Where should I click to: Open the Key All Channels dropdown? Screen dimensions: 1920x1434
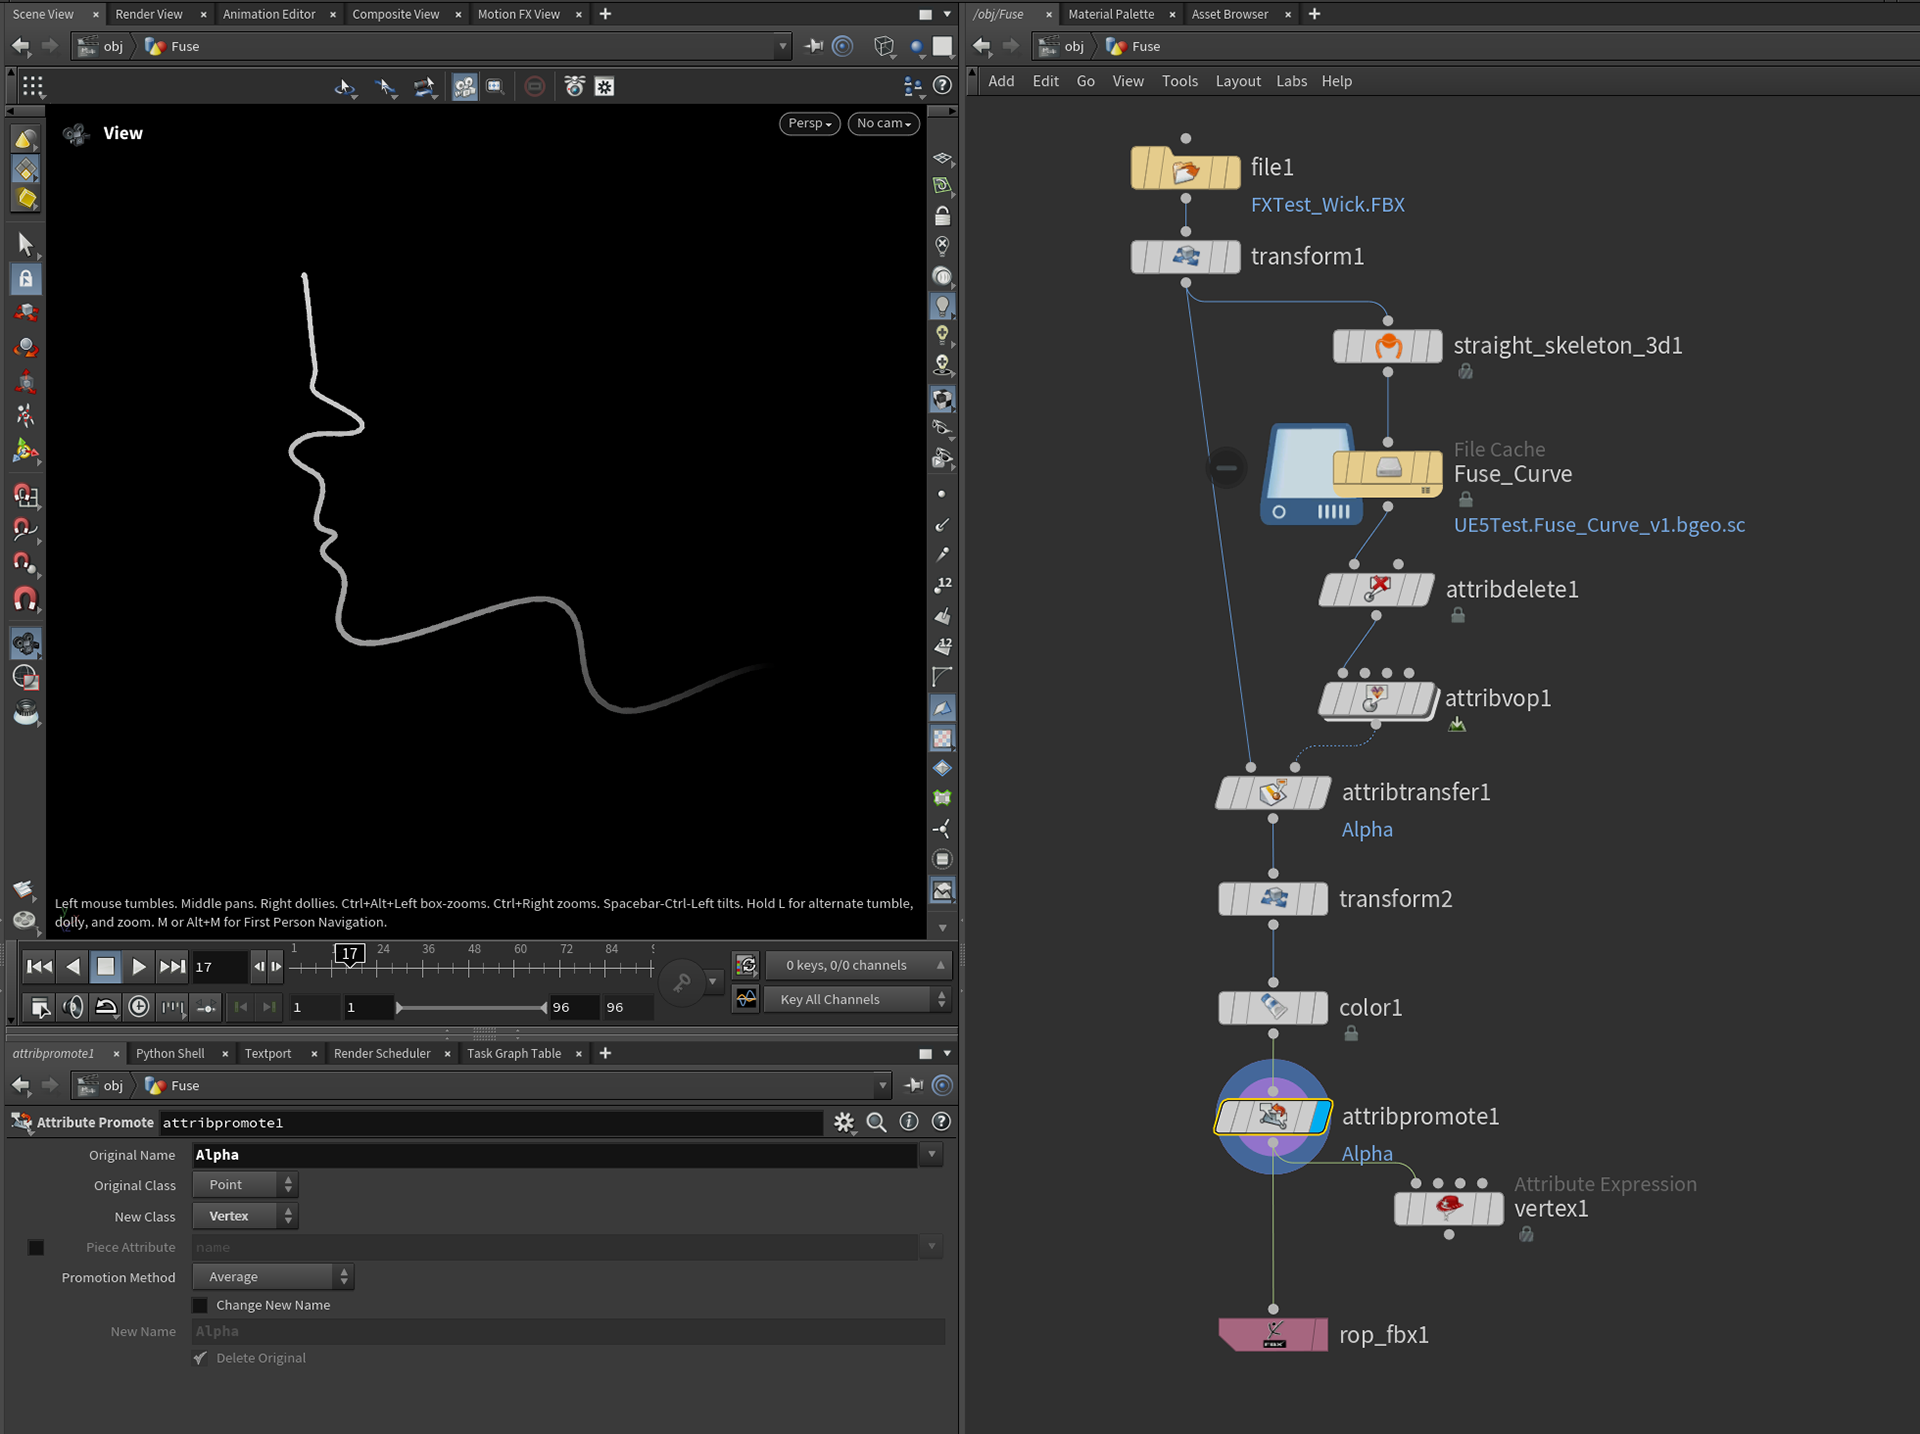(x=856, y=999)
